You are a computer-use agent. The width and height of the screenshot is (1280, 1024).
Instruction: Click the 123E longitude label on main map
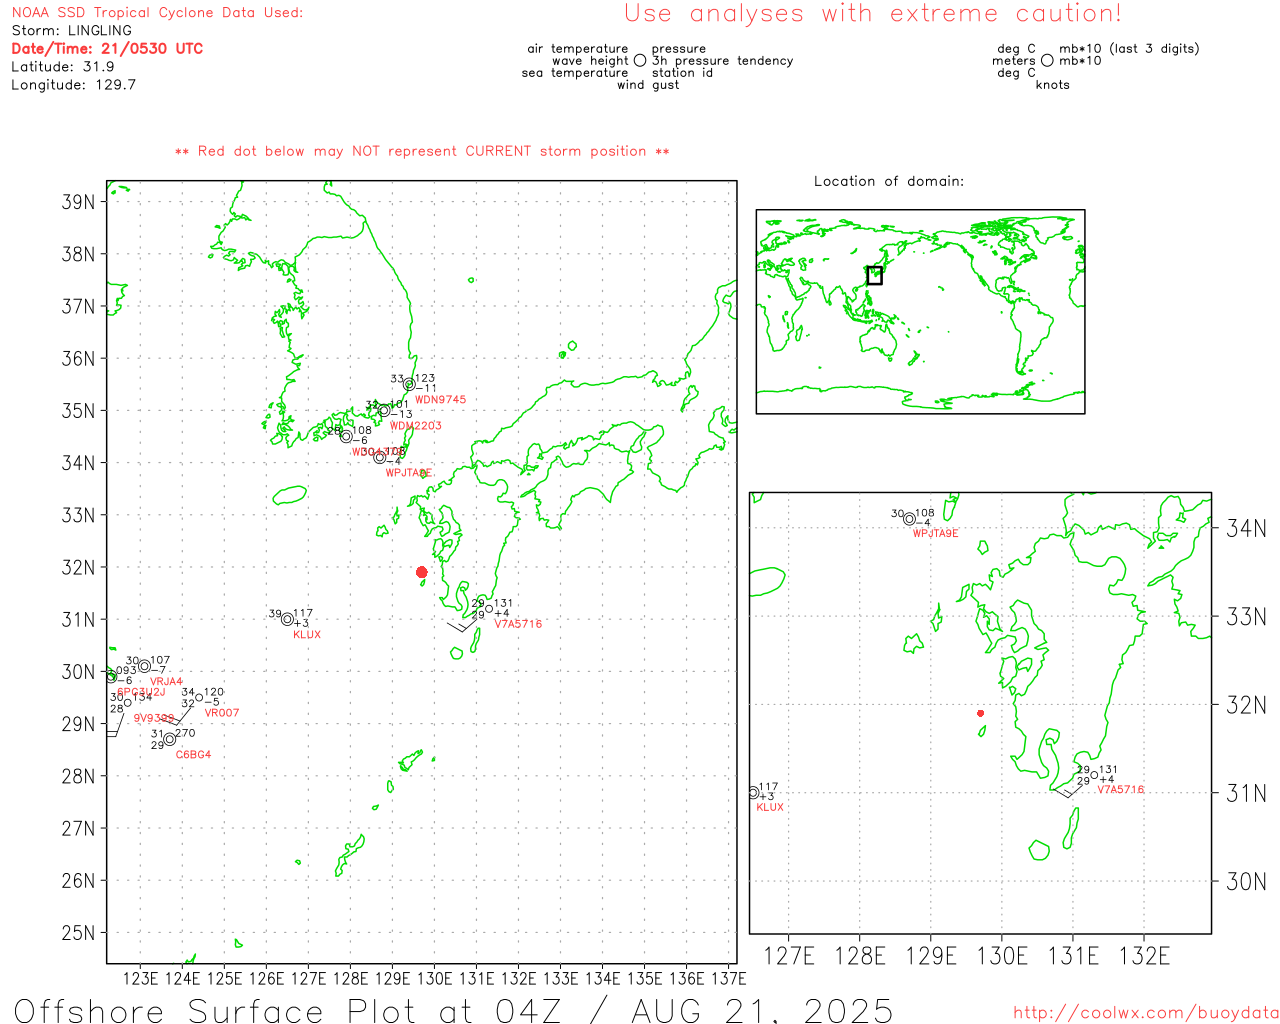(x=140, y=978)
